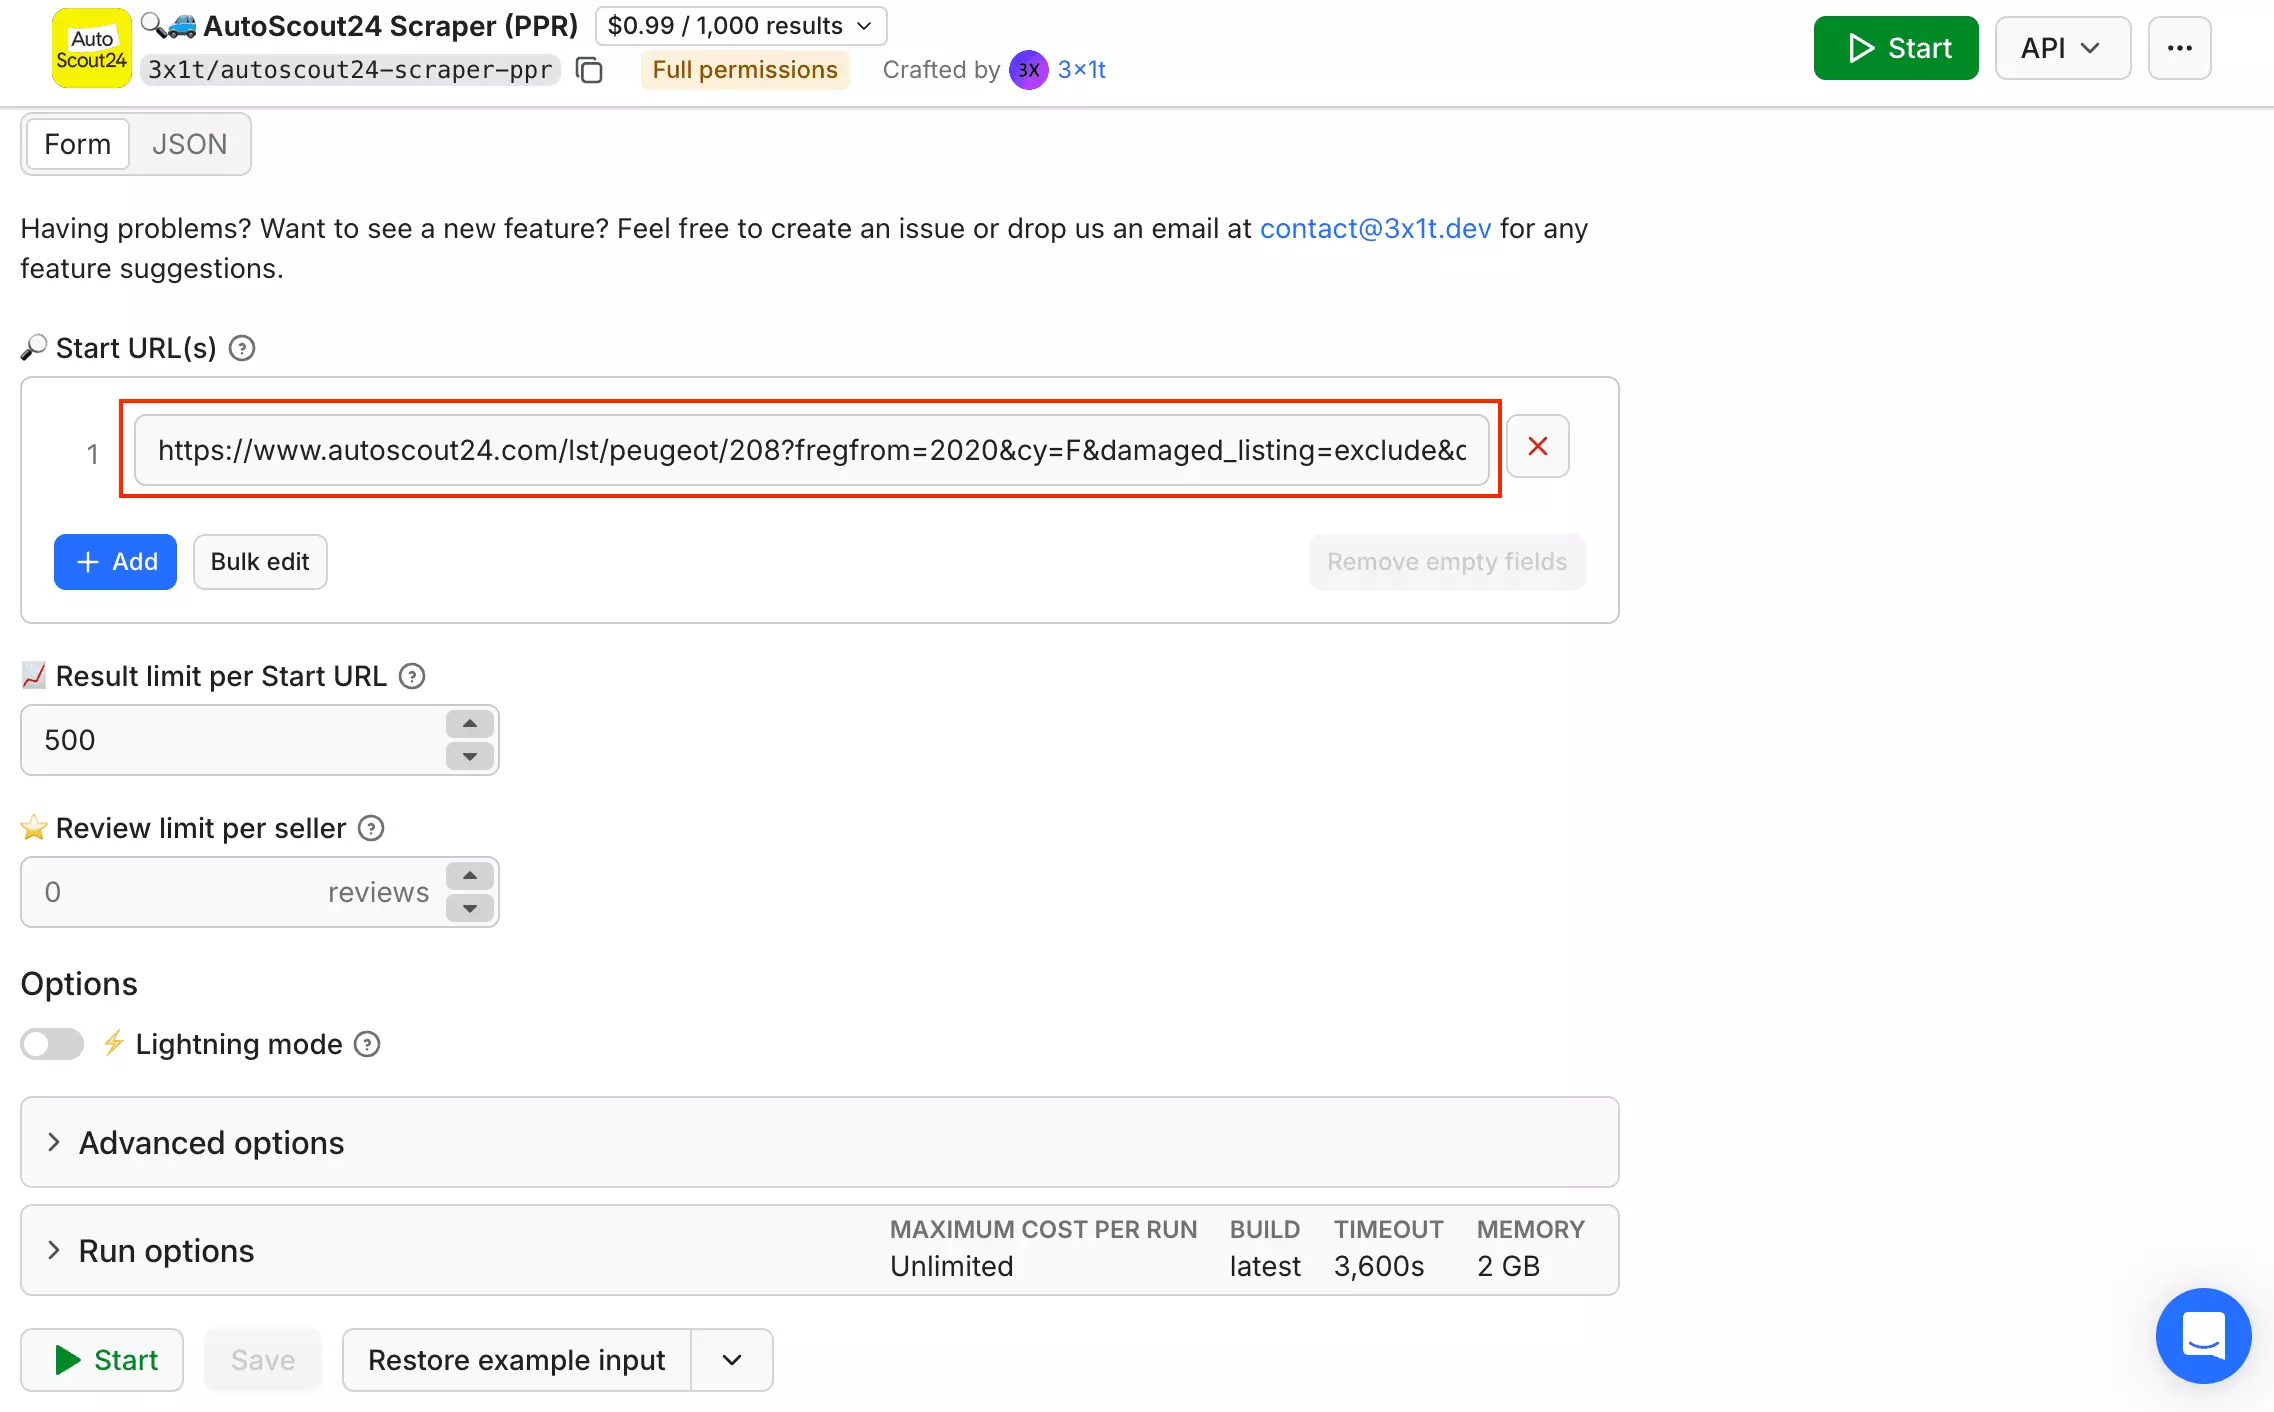This screenshot has height=1412, width=2274.
Task: Decrease the result limit value
Action: pos(470,756)
